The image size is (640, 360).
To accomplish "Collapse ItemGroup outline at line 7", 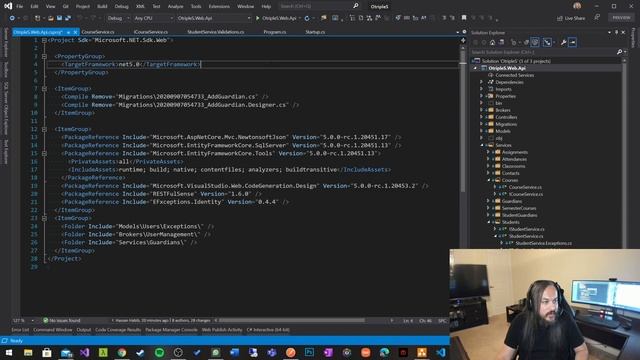I will [44, 89].
